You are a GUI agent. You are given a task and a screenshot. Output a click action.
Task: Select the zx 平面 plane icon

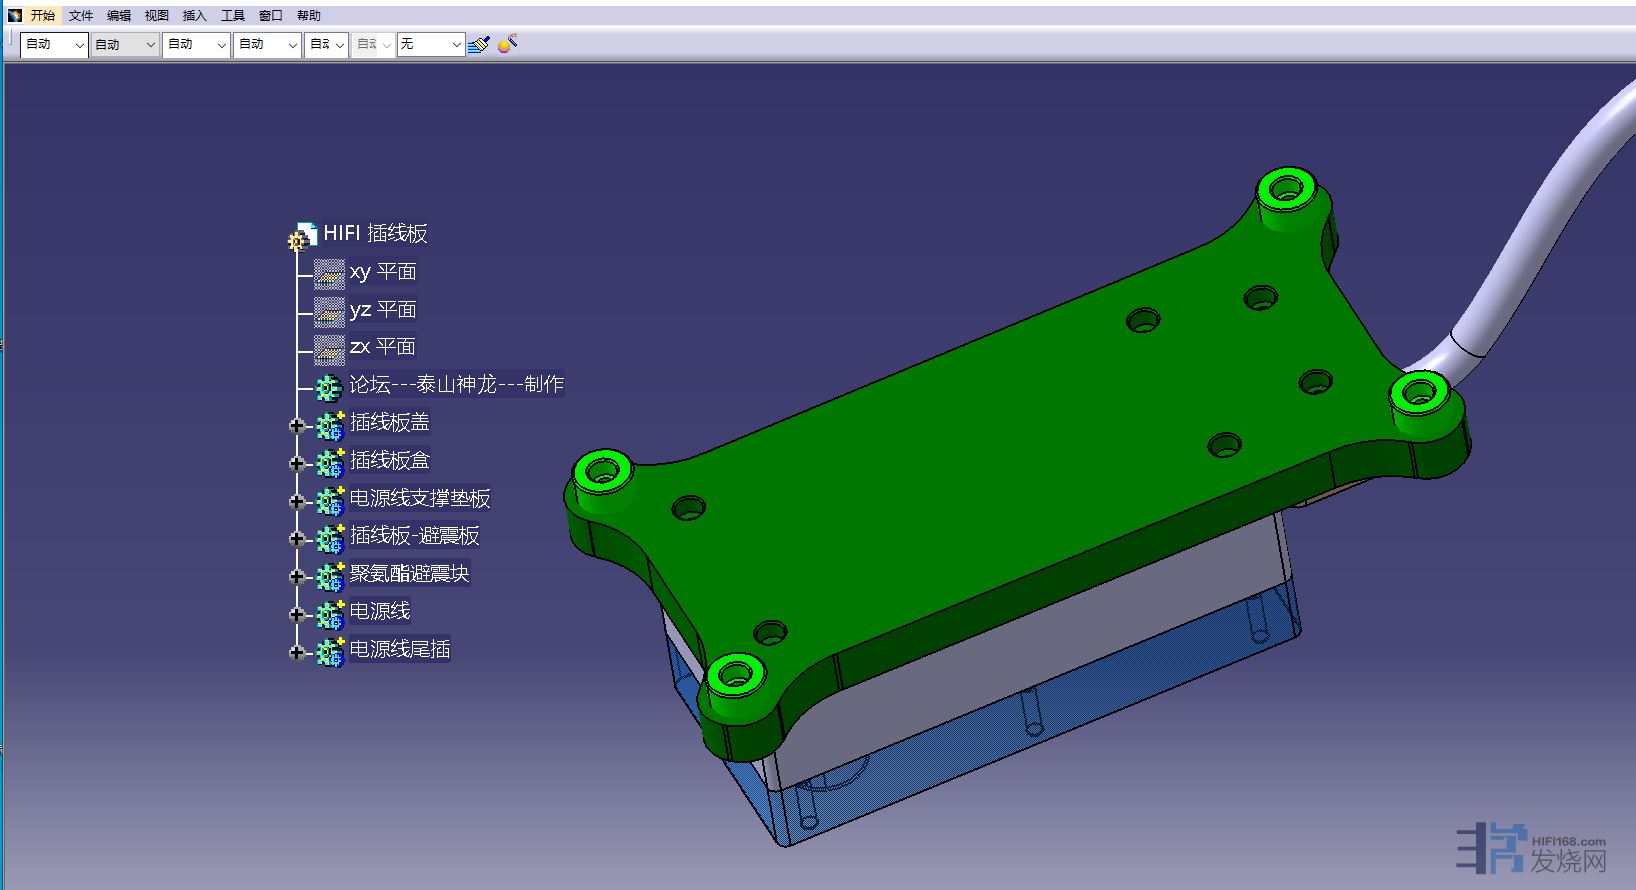329,348
